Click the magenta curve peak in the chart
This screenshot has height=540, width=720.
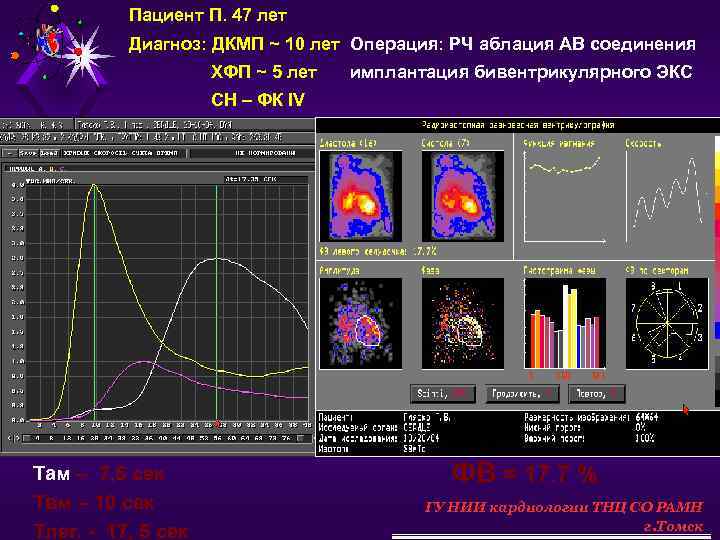click(x=143, y=362)
